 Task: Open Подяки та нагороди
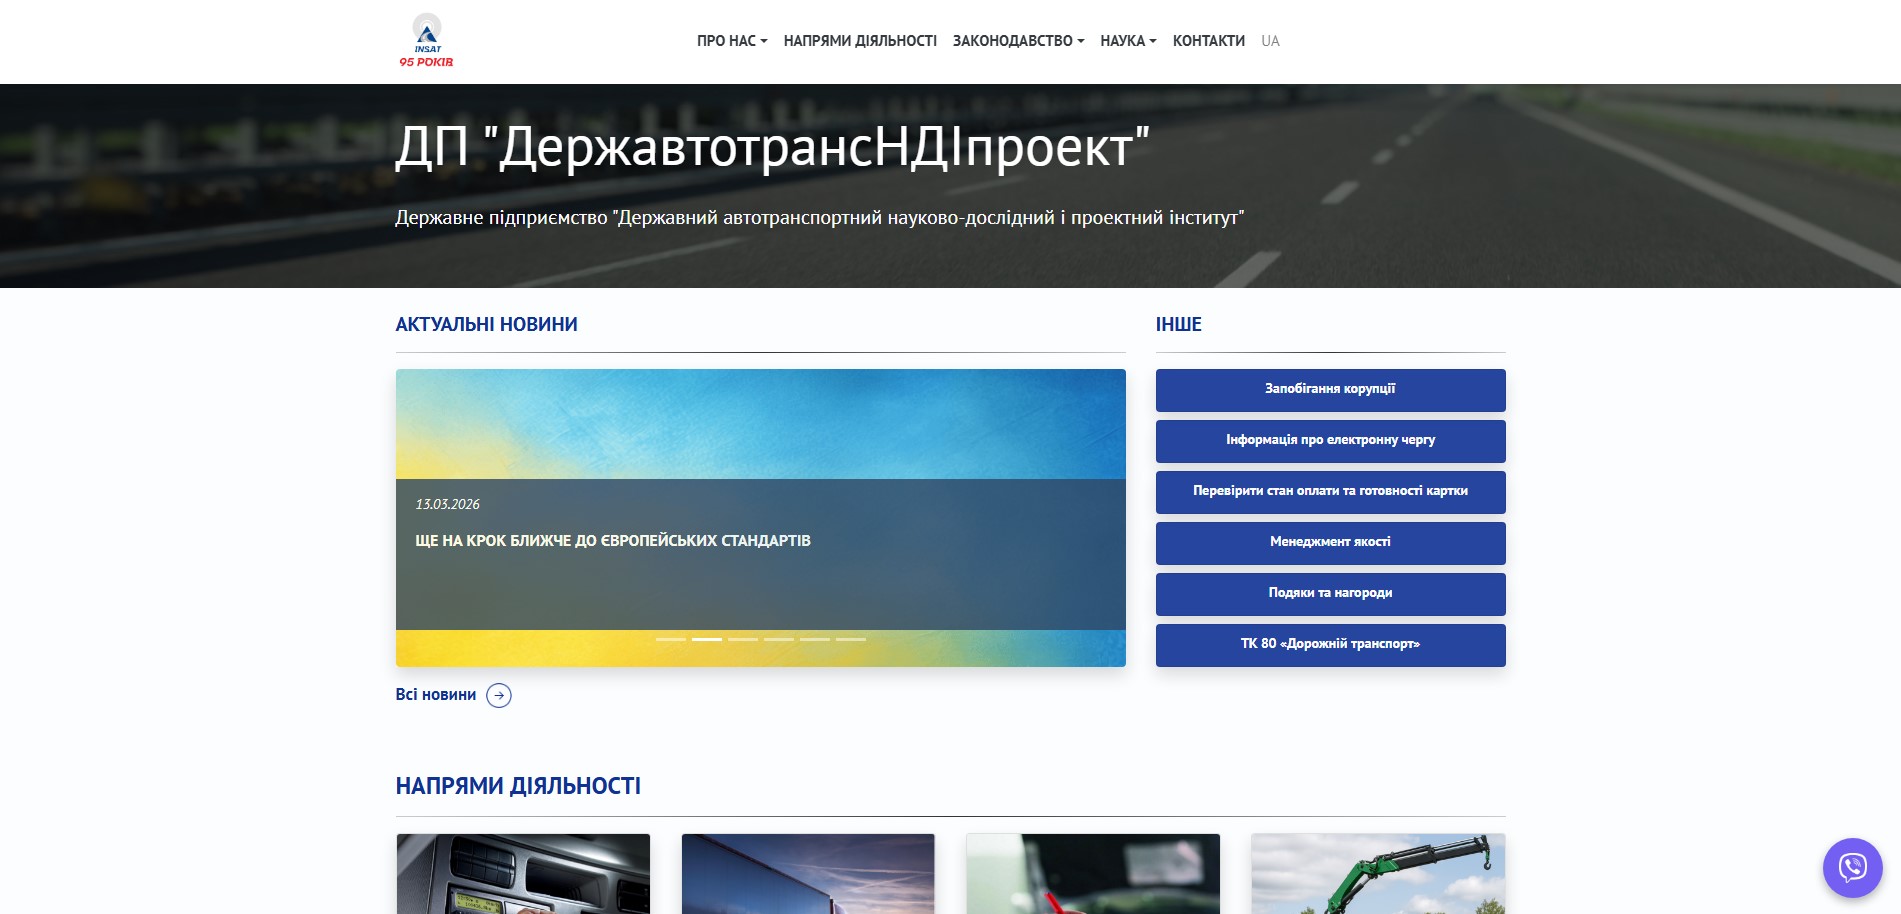(x=1330, y=594)
